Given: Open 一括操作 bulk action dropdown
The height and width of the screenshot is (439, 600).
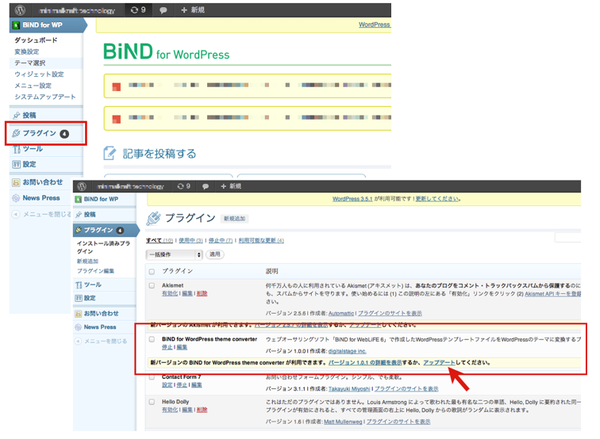Looking at the screenshot, I should tap(174, 255).
